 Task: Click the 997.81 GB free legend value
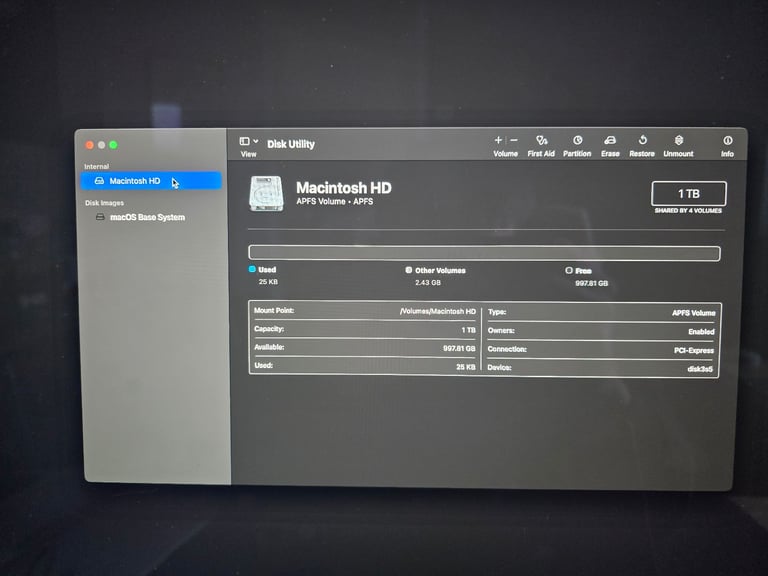[x=591, y=283]
